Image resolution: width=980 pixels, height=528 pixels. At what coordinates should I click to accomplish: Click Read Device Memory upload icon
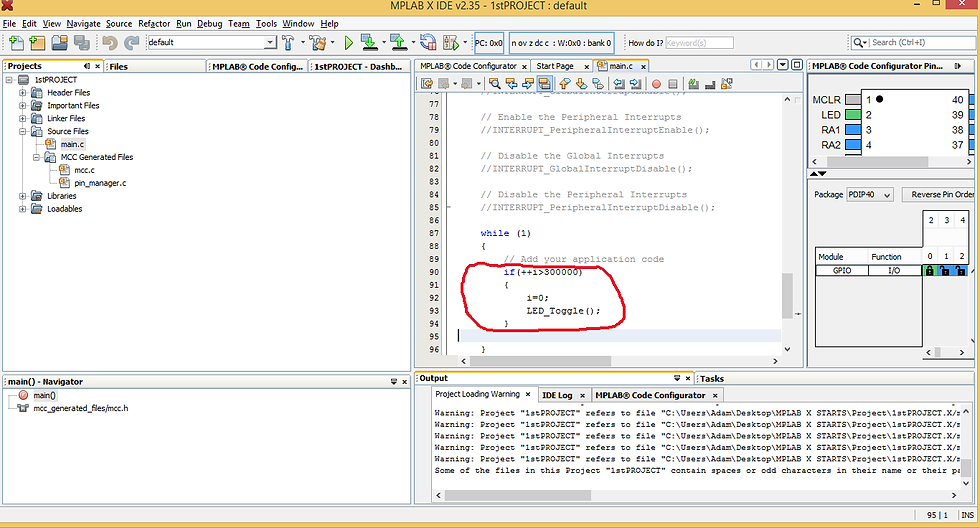[398, 42]
